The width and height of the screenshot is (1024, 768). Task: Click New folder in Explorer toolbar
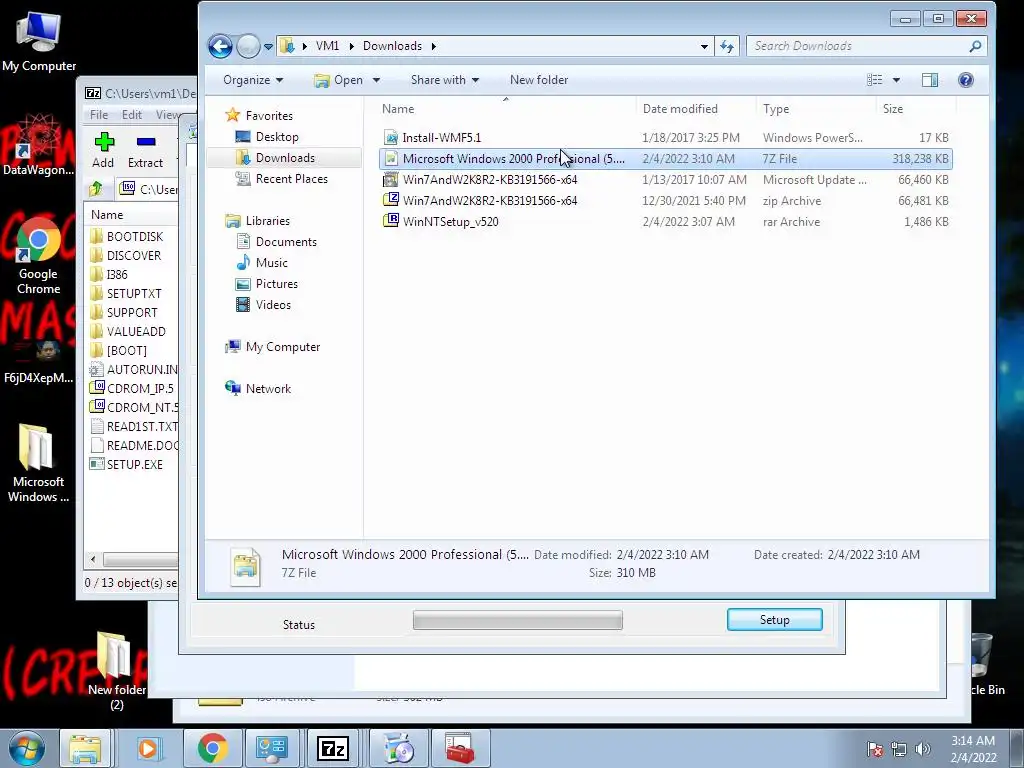[x=539, y=80]
